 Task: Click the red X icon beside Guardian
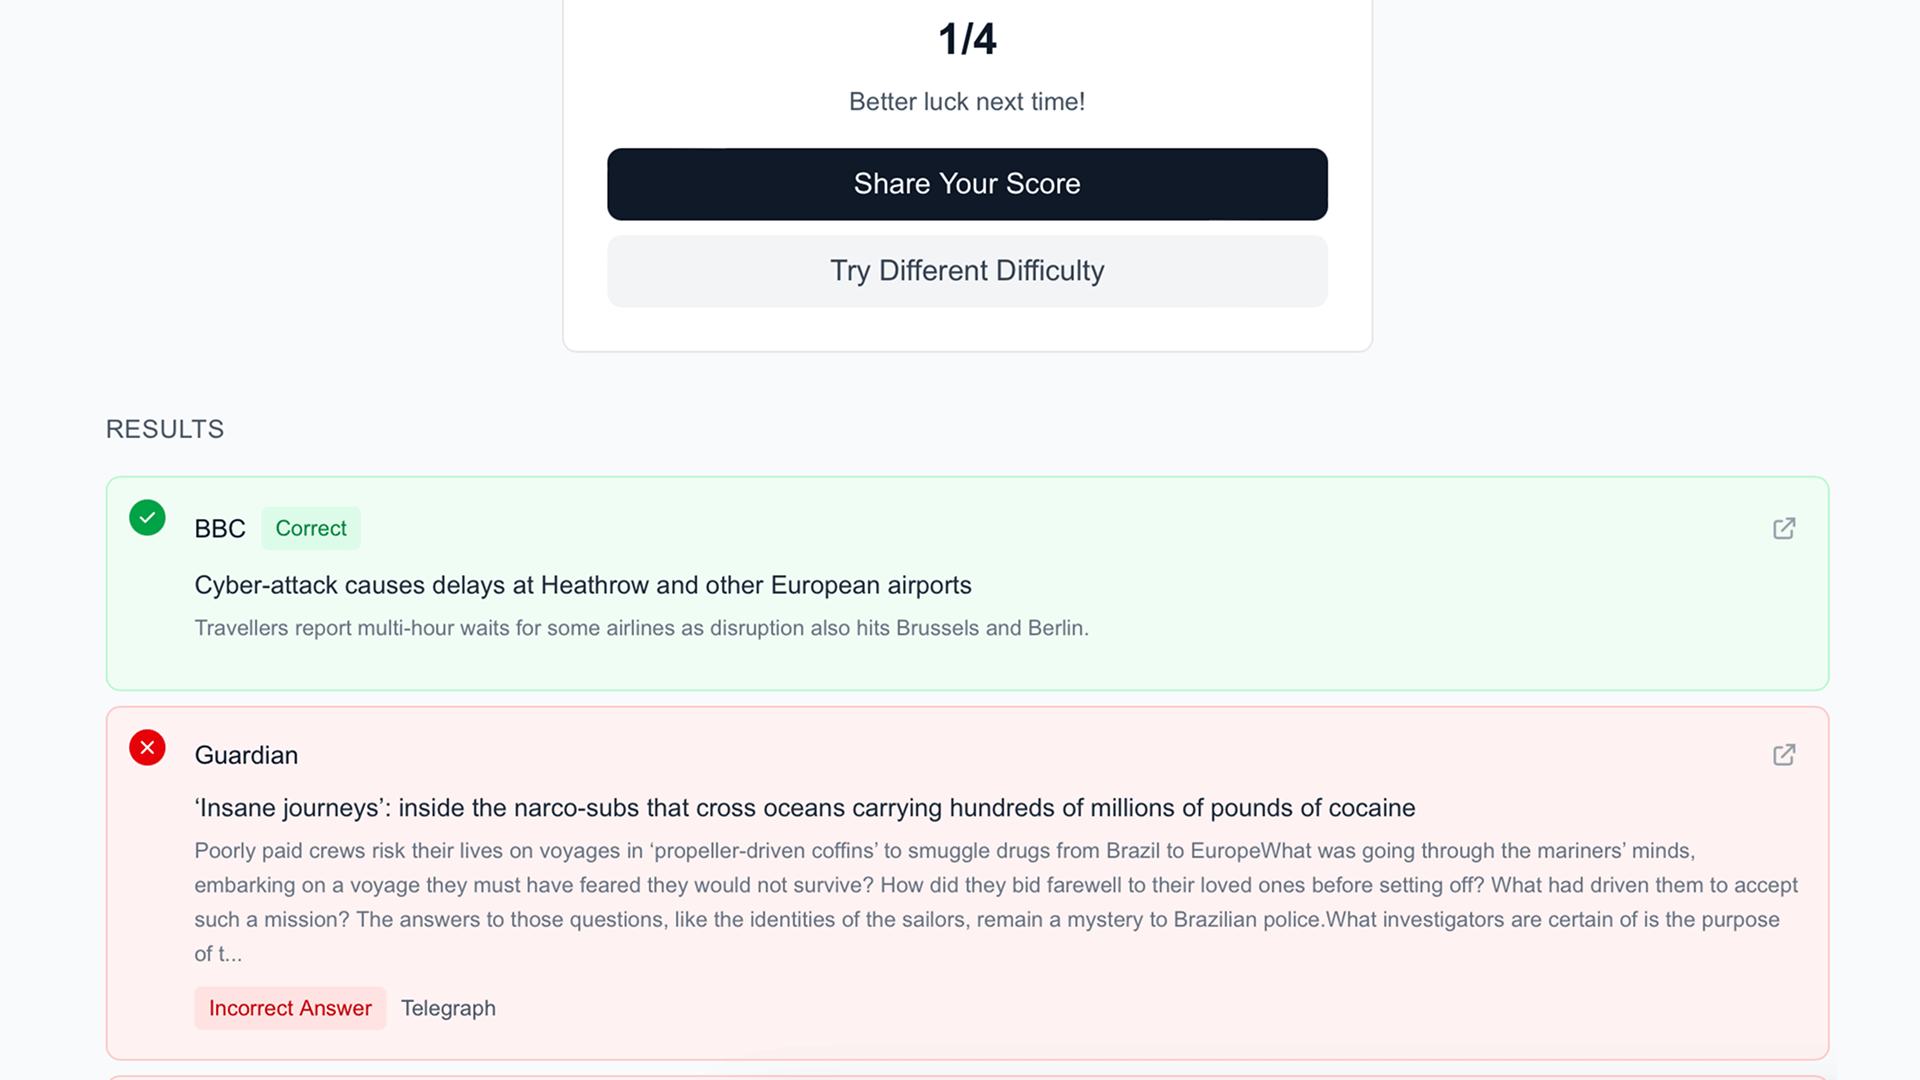pos(147,748)
